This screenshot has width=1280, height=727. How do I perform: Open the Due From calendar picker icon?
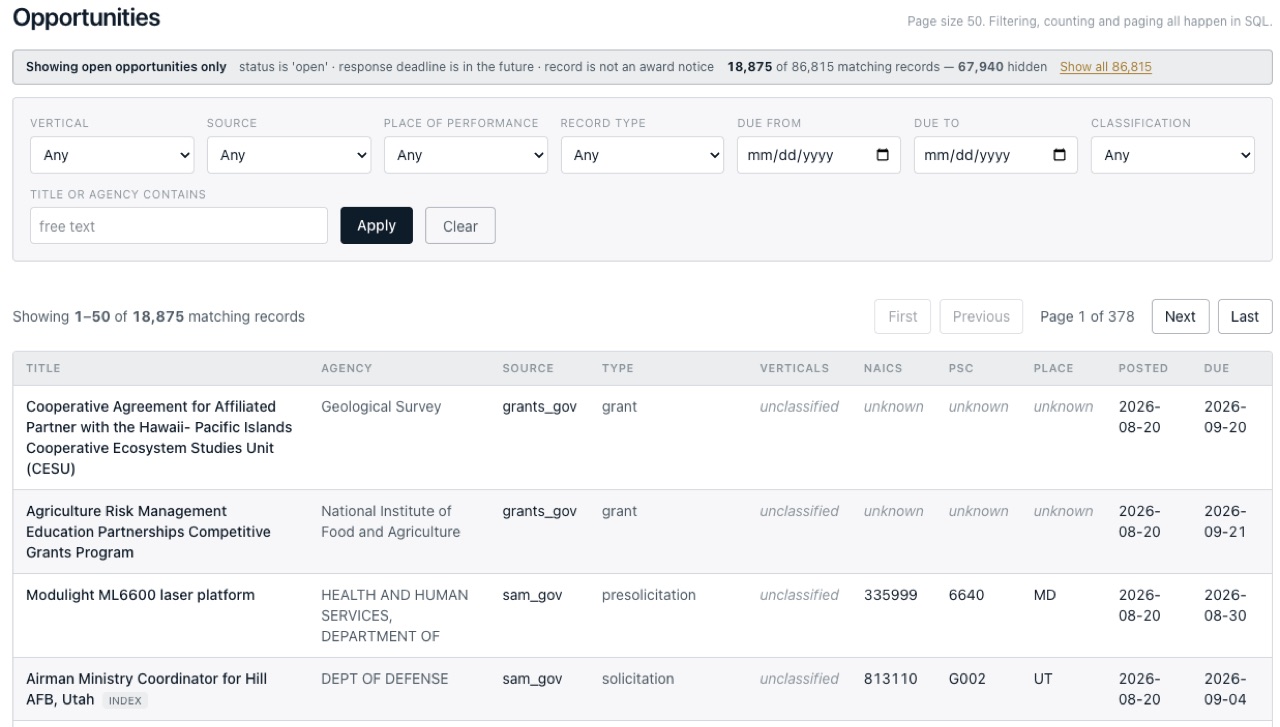coord(882,155)
